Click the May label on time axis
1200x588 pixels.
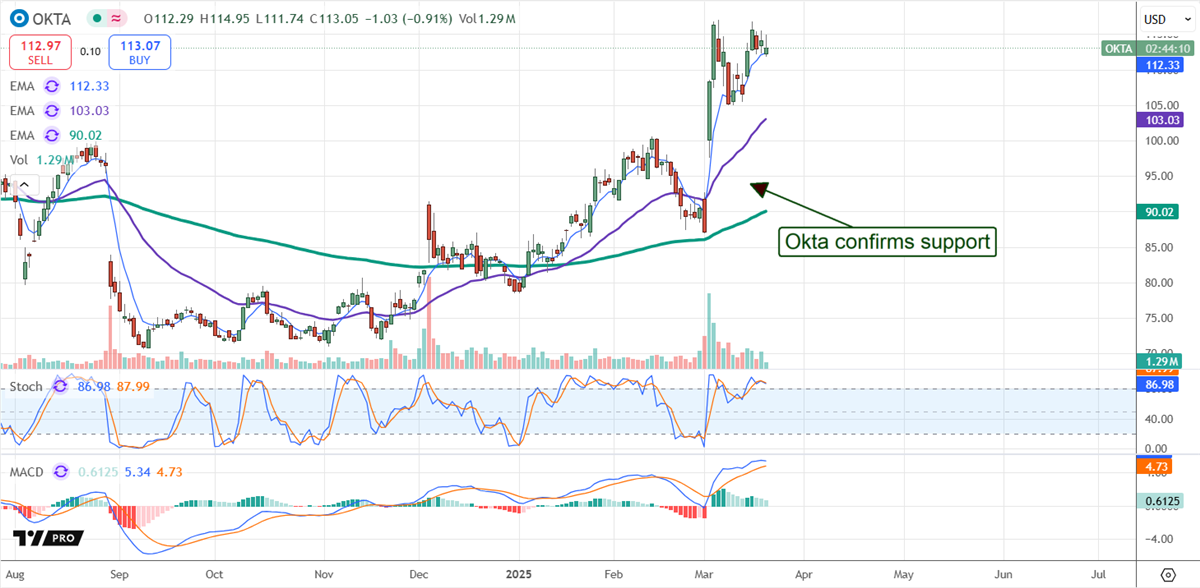[x=904, y=575]
